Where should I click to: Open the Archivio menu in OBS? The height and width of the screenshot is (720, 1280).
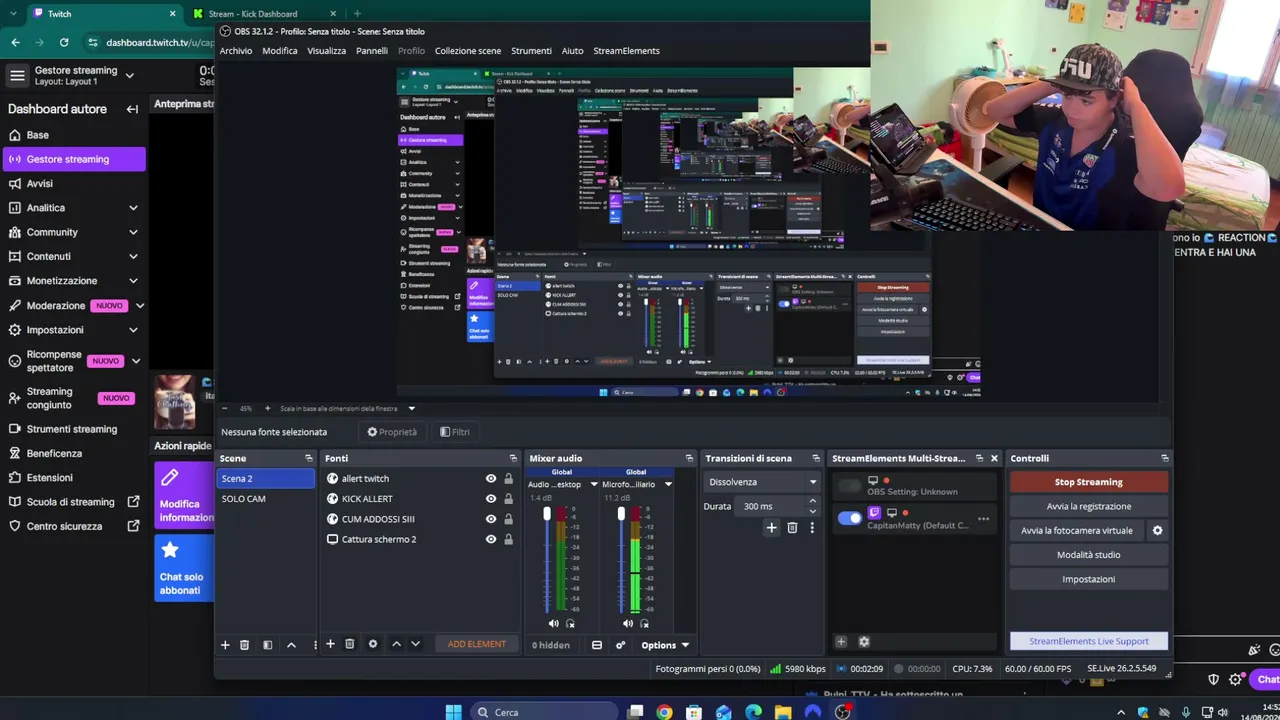pyautogui.click(x=236, y=51)
